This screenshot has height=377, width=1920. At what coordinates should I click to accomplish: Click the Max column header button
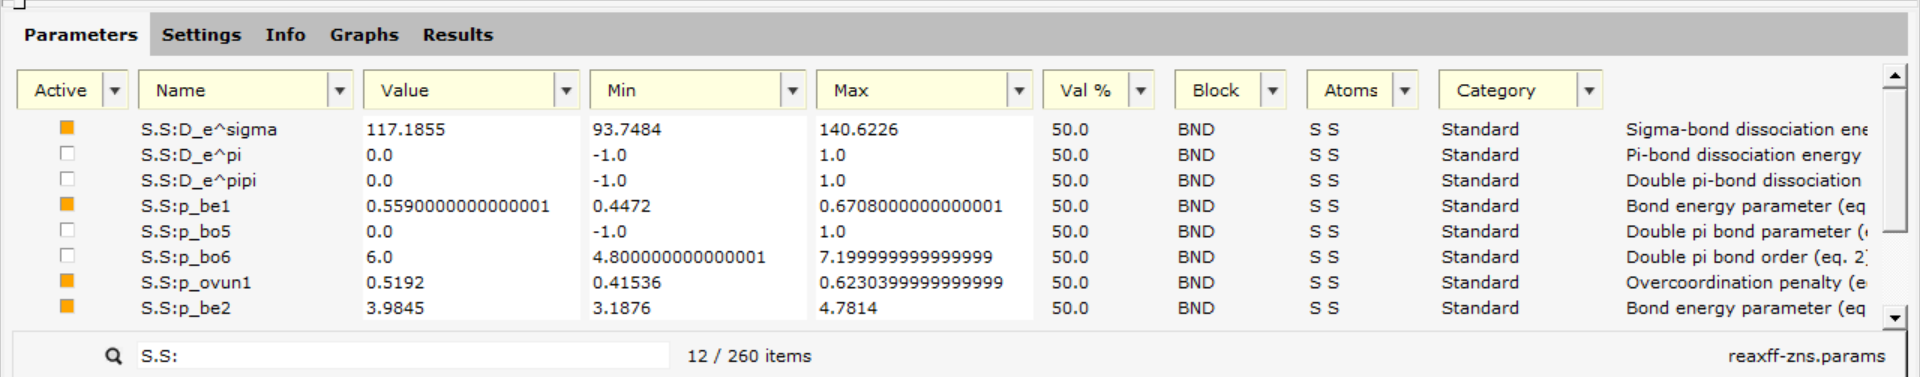[x=911, y=90]
